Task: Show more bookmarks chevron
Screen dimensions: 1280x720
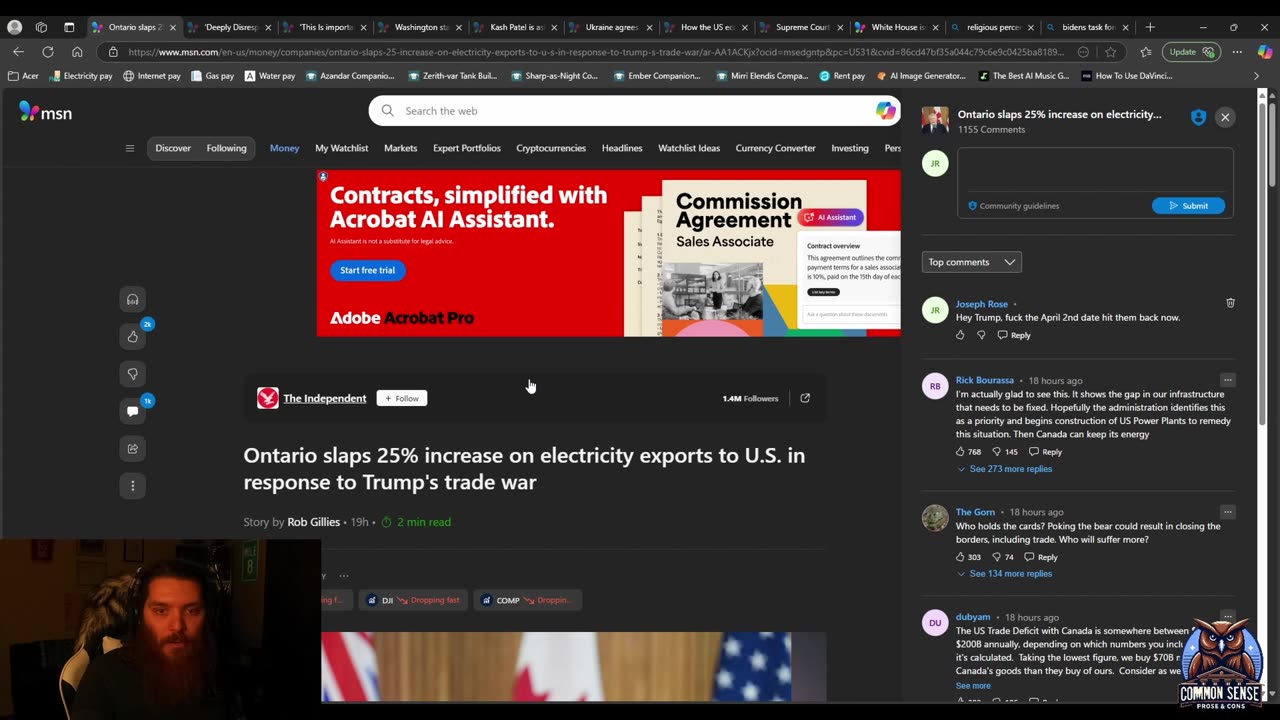Action: [1257, 76]
